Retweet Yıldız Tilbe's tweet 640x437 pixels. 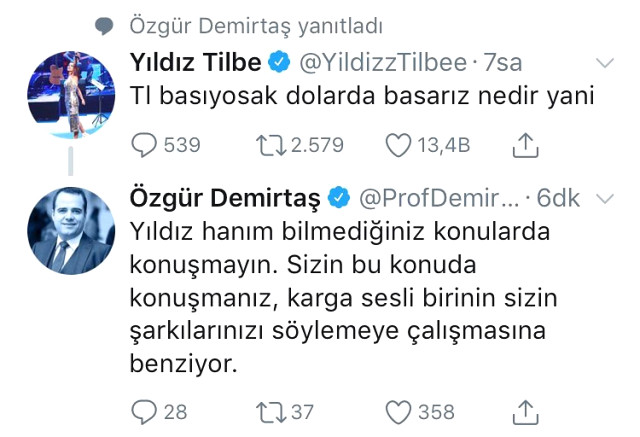coord(273,146)
